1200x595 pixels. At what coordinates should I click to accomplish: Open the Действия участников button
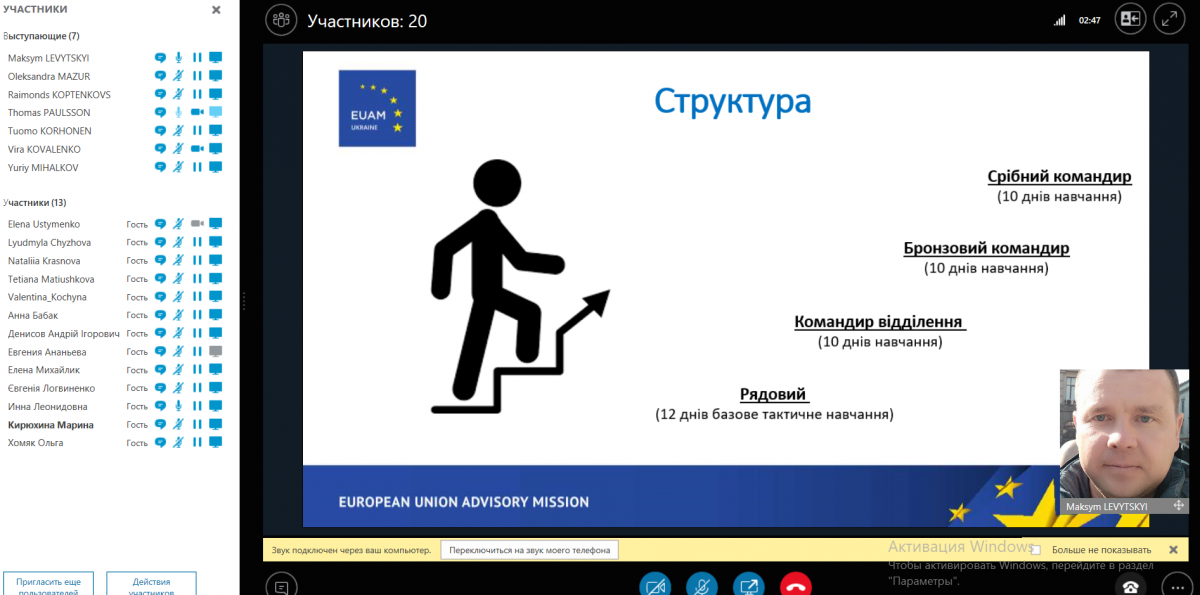[151, 585]
